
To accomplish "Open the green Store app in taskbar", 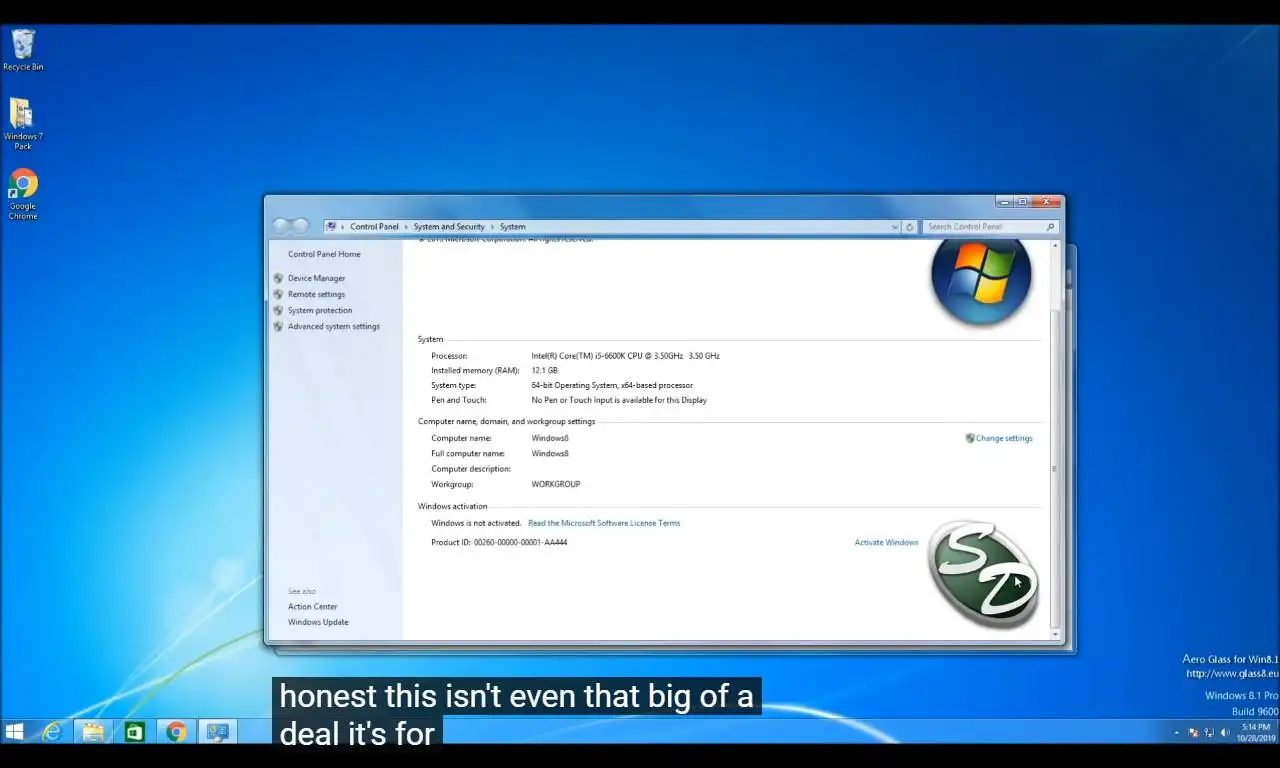I will tap(134, 732).
